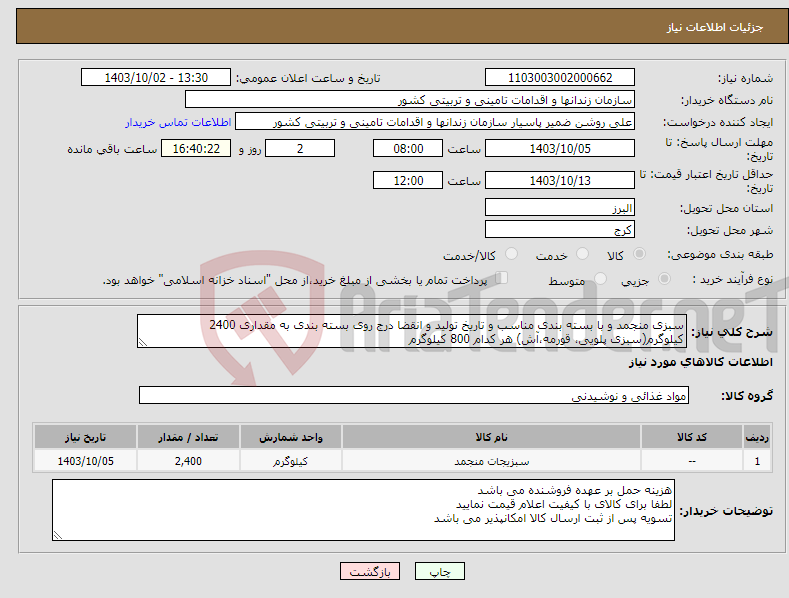Click the شرح کلی نیاز label
Viewport: 789px width, 598px height.
[732, 332]
